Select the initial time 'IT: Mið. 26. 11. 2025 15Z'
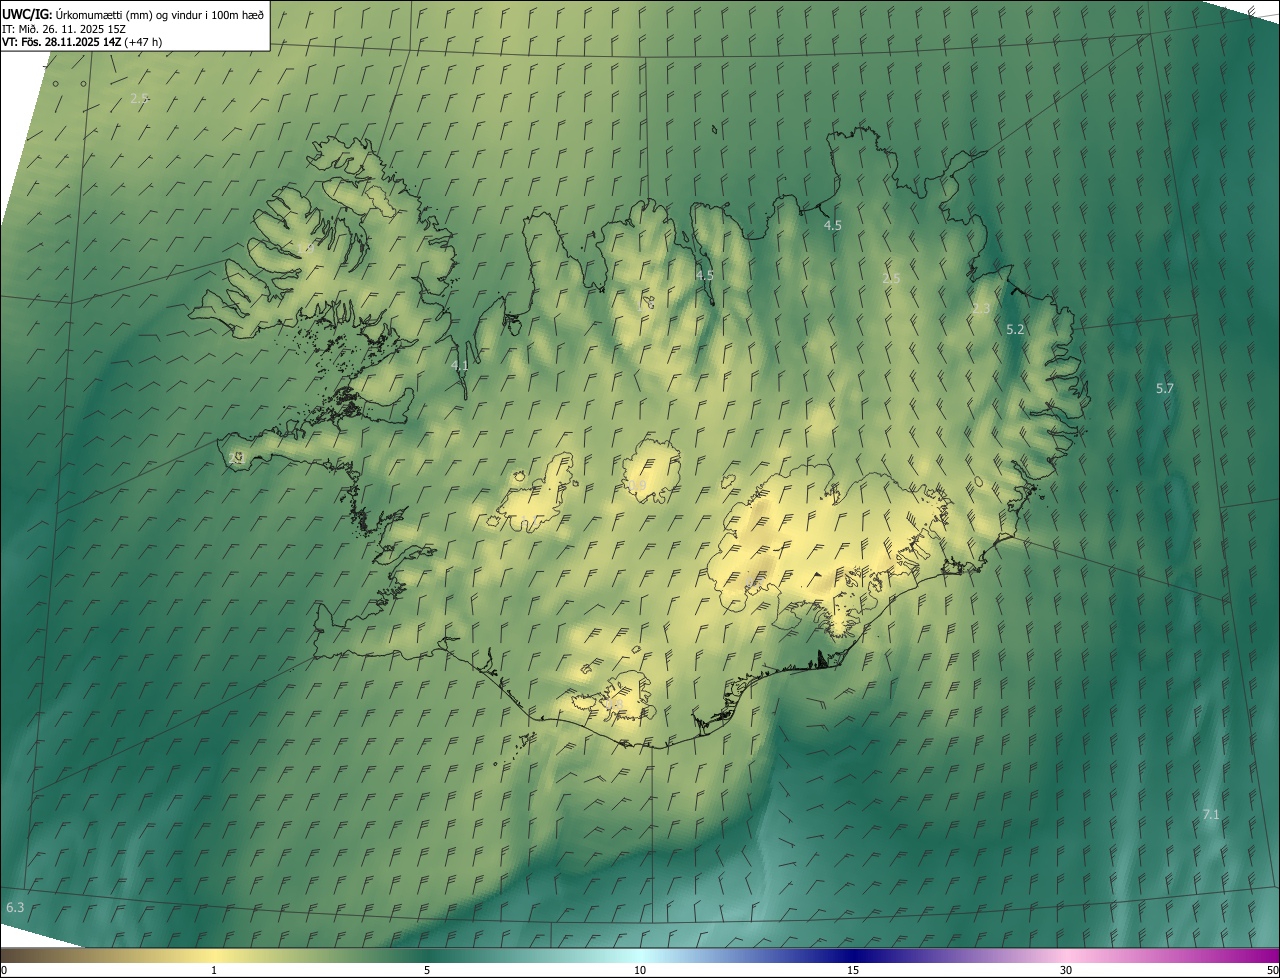The image size is (1280, 978). click(x=63, y=28)
